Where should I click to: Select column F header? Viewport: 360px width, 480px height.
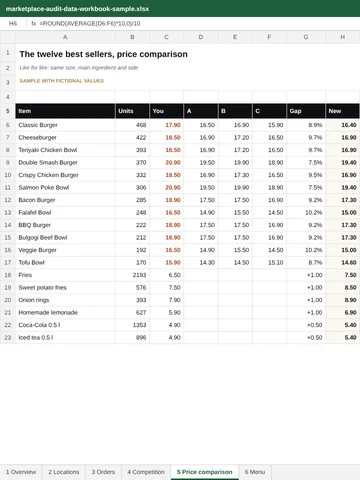click(x=269, y=37)
